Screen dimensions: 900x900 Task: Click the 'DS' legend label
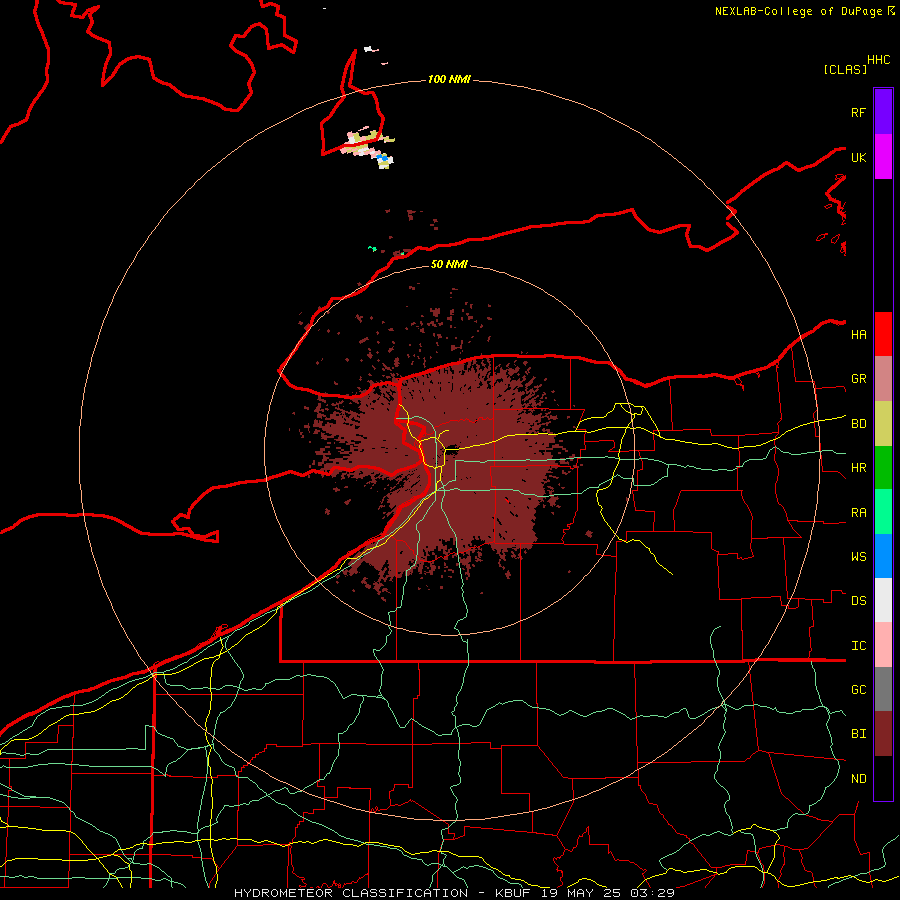[858, 601]
